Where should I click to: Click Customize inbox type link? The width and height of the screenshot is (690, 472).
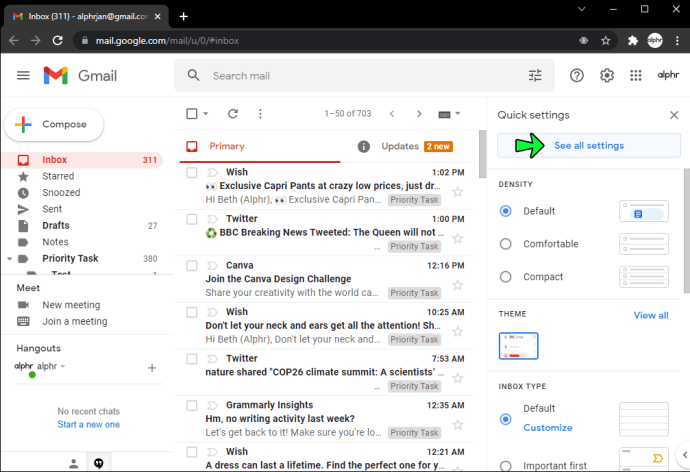tap(547, 428)
